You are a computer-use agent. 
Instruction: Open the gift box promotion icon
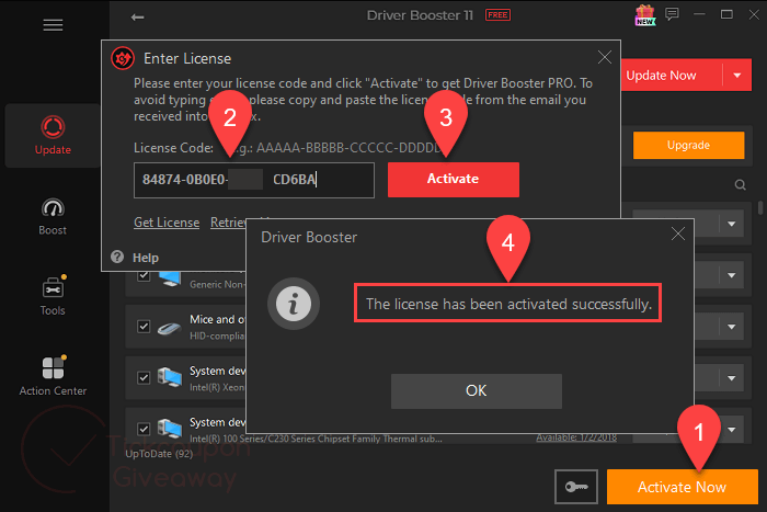point(644,15)
